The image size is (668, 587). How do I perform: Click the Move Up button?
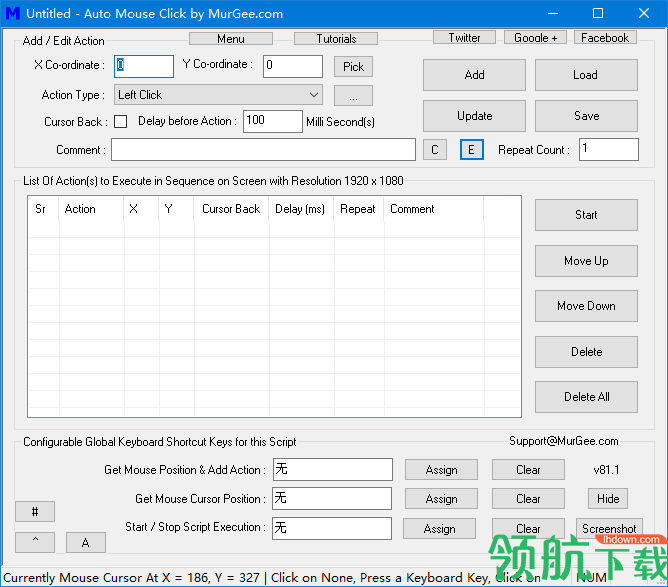[x=586, y=261]
